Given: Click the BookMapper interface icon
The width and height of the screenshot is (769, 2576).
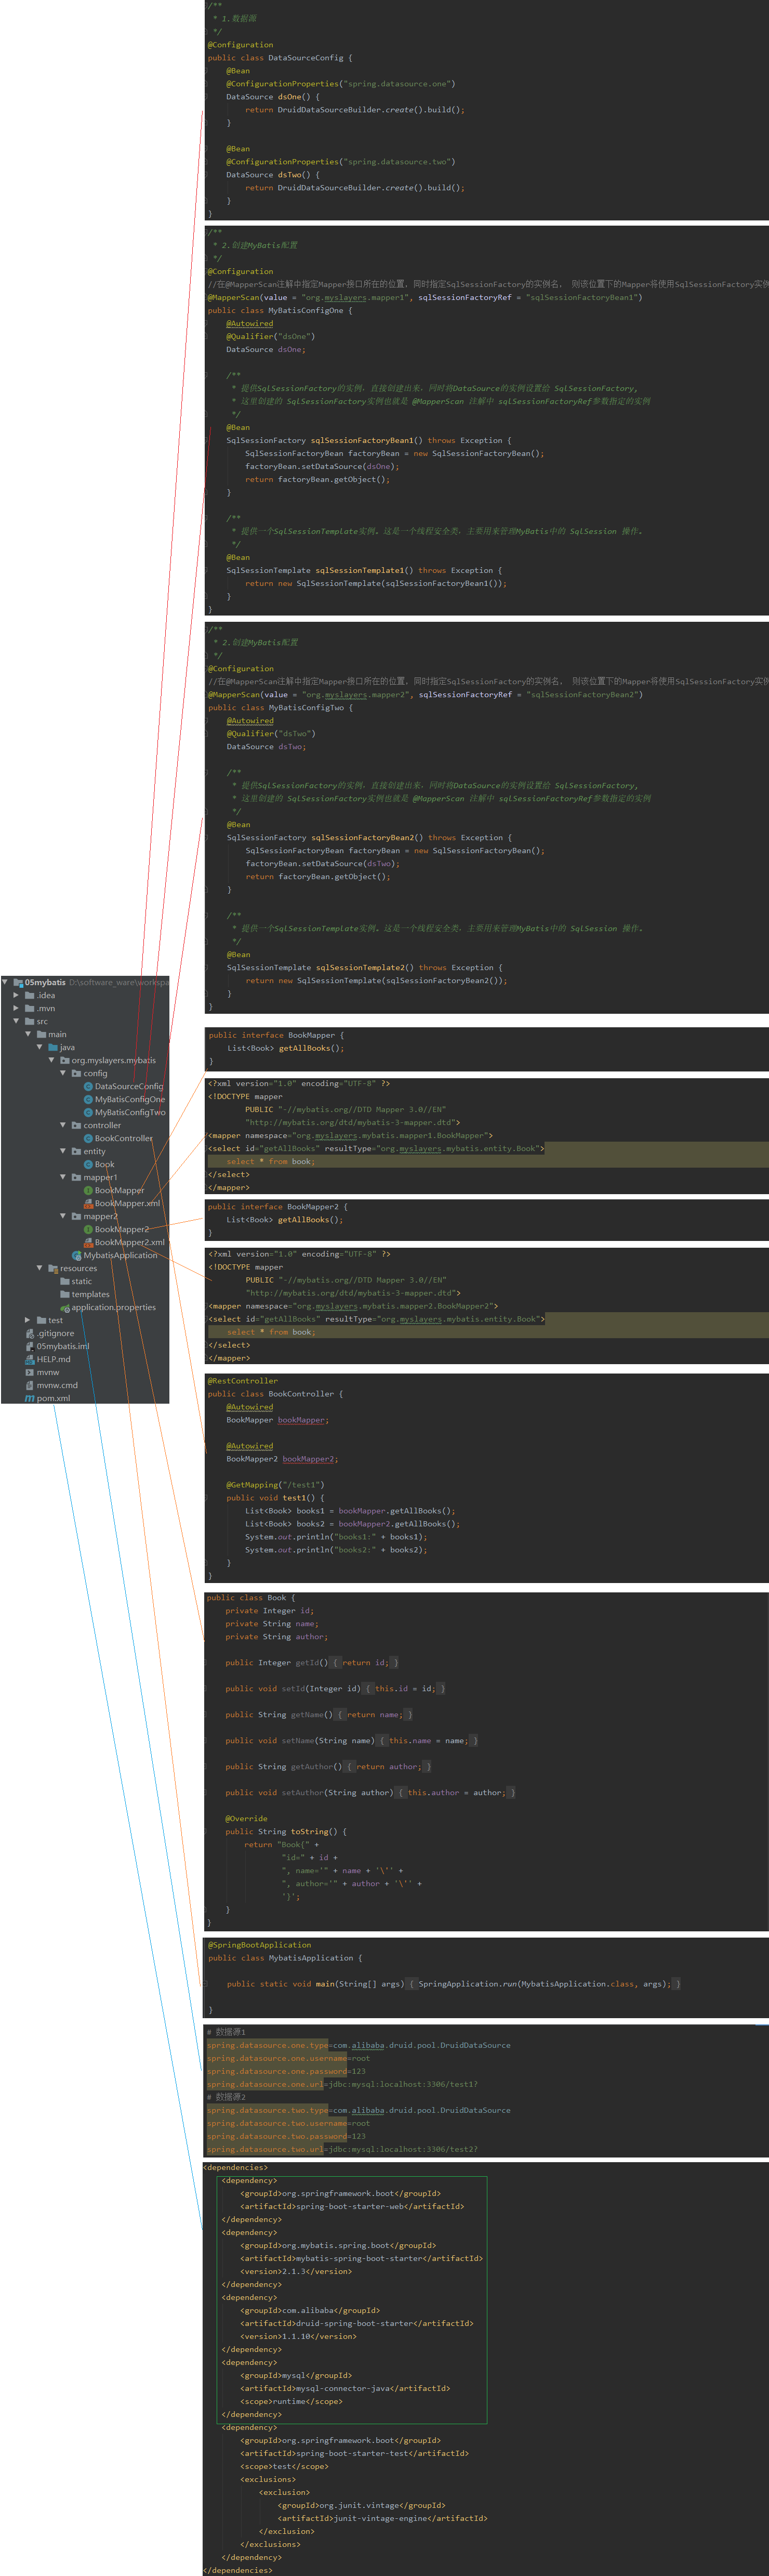Looking at the screenshot, I should (x=88, y=1190).
